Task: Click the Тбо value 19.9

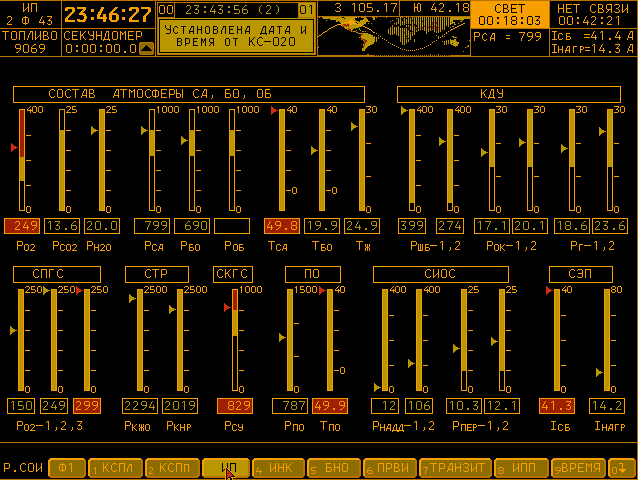Action: click(322, 226)
